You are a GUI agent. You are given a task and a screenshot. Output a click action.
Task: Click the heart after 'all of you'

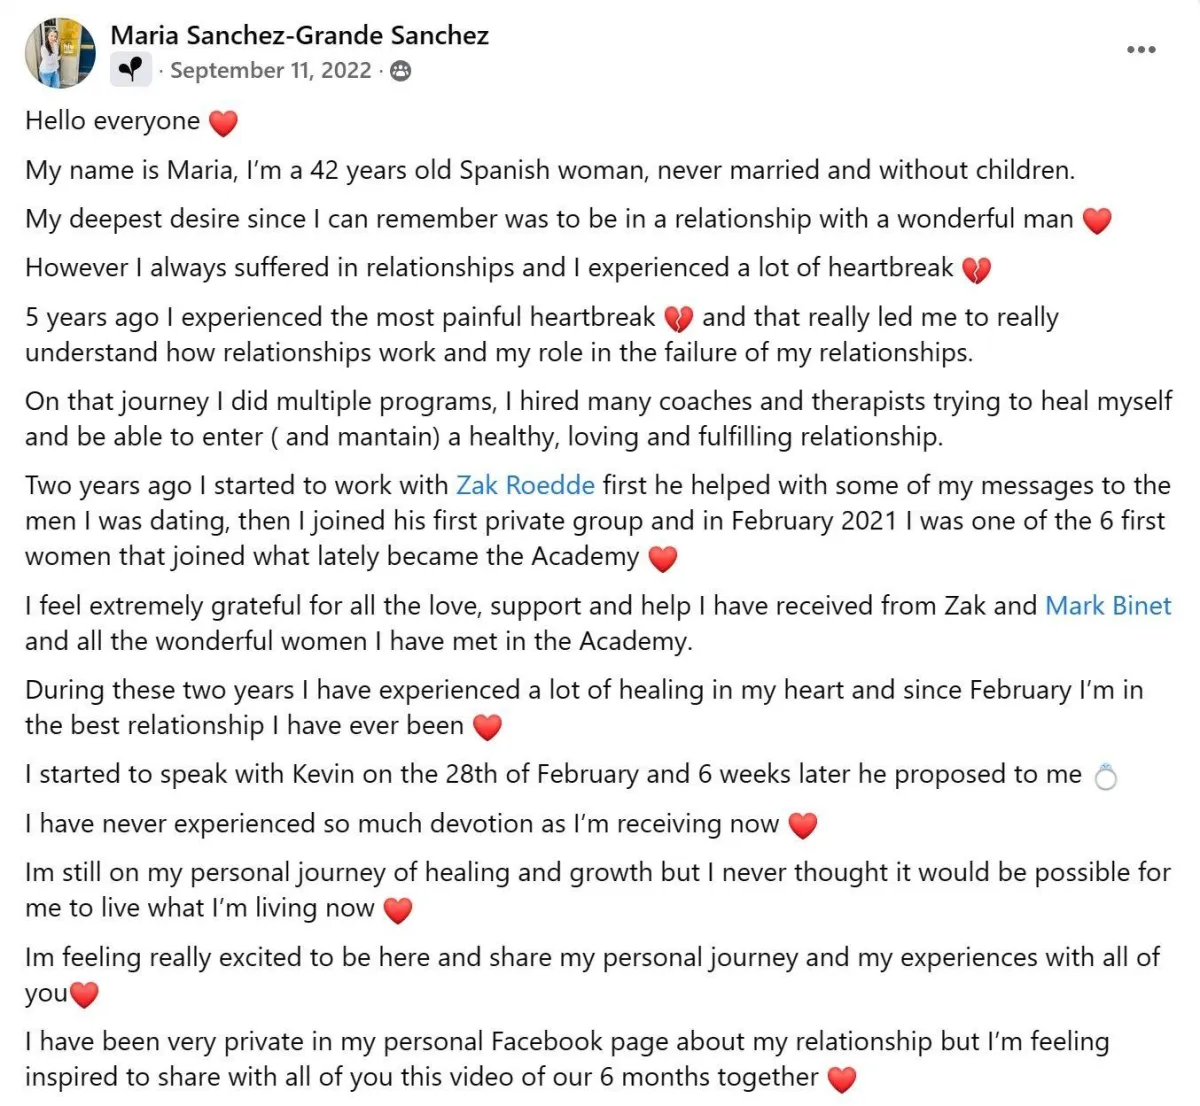(84, 995)
